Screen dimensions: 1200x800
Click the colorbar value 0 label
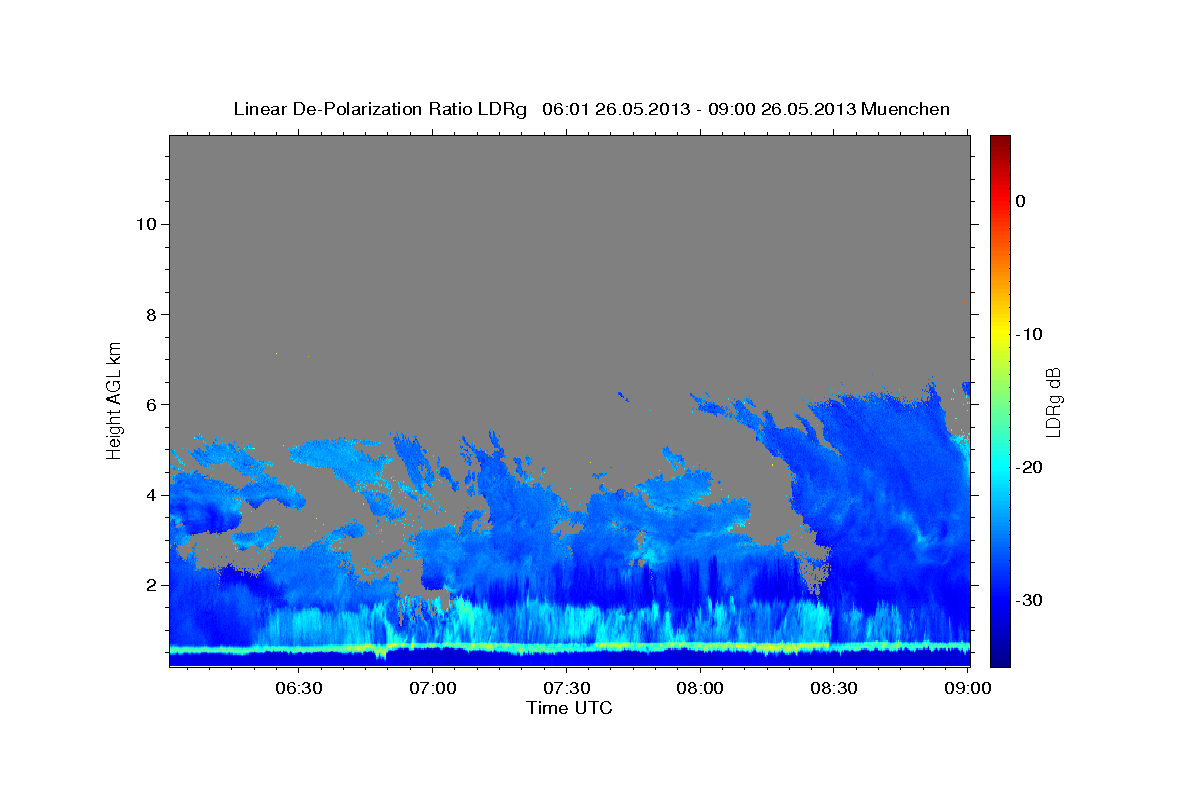(1020, 201)
